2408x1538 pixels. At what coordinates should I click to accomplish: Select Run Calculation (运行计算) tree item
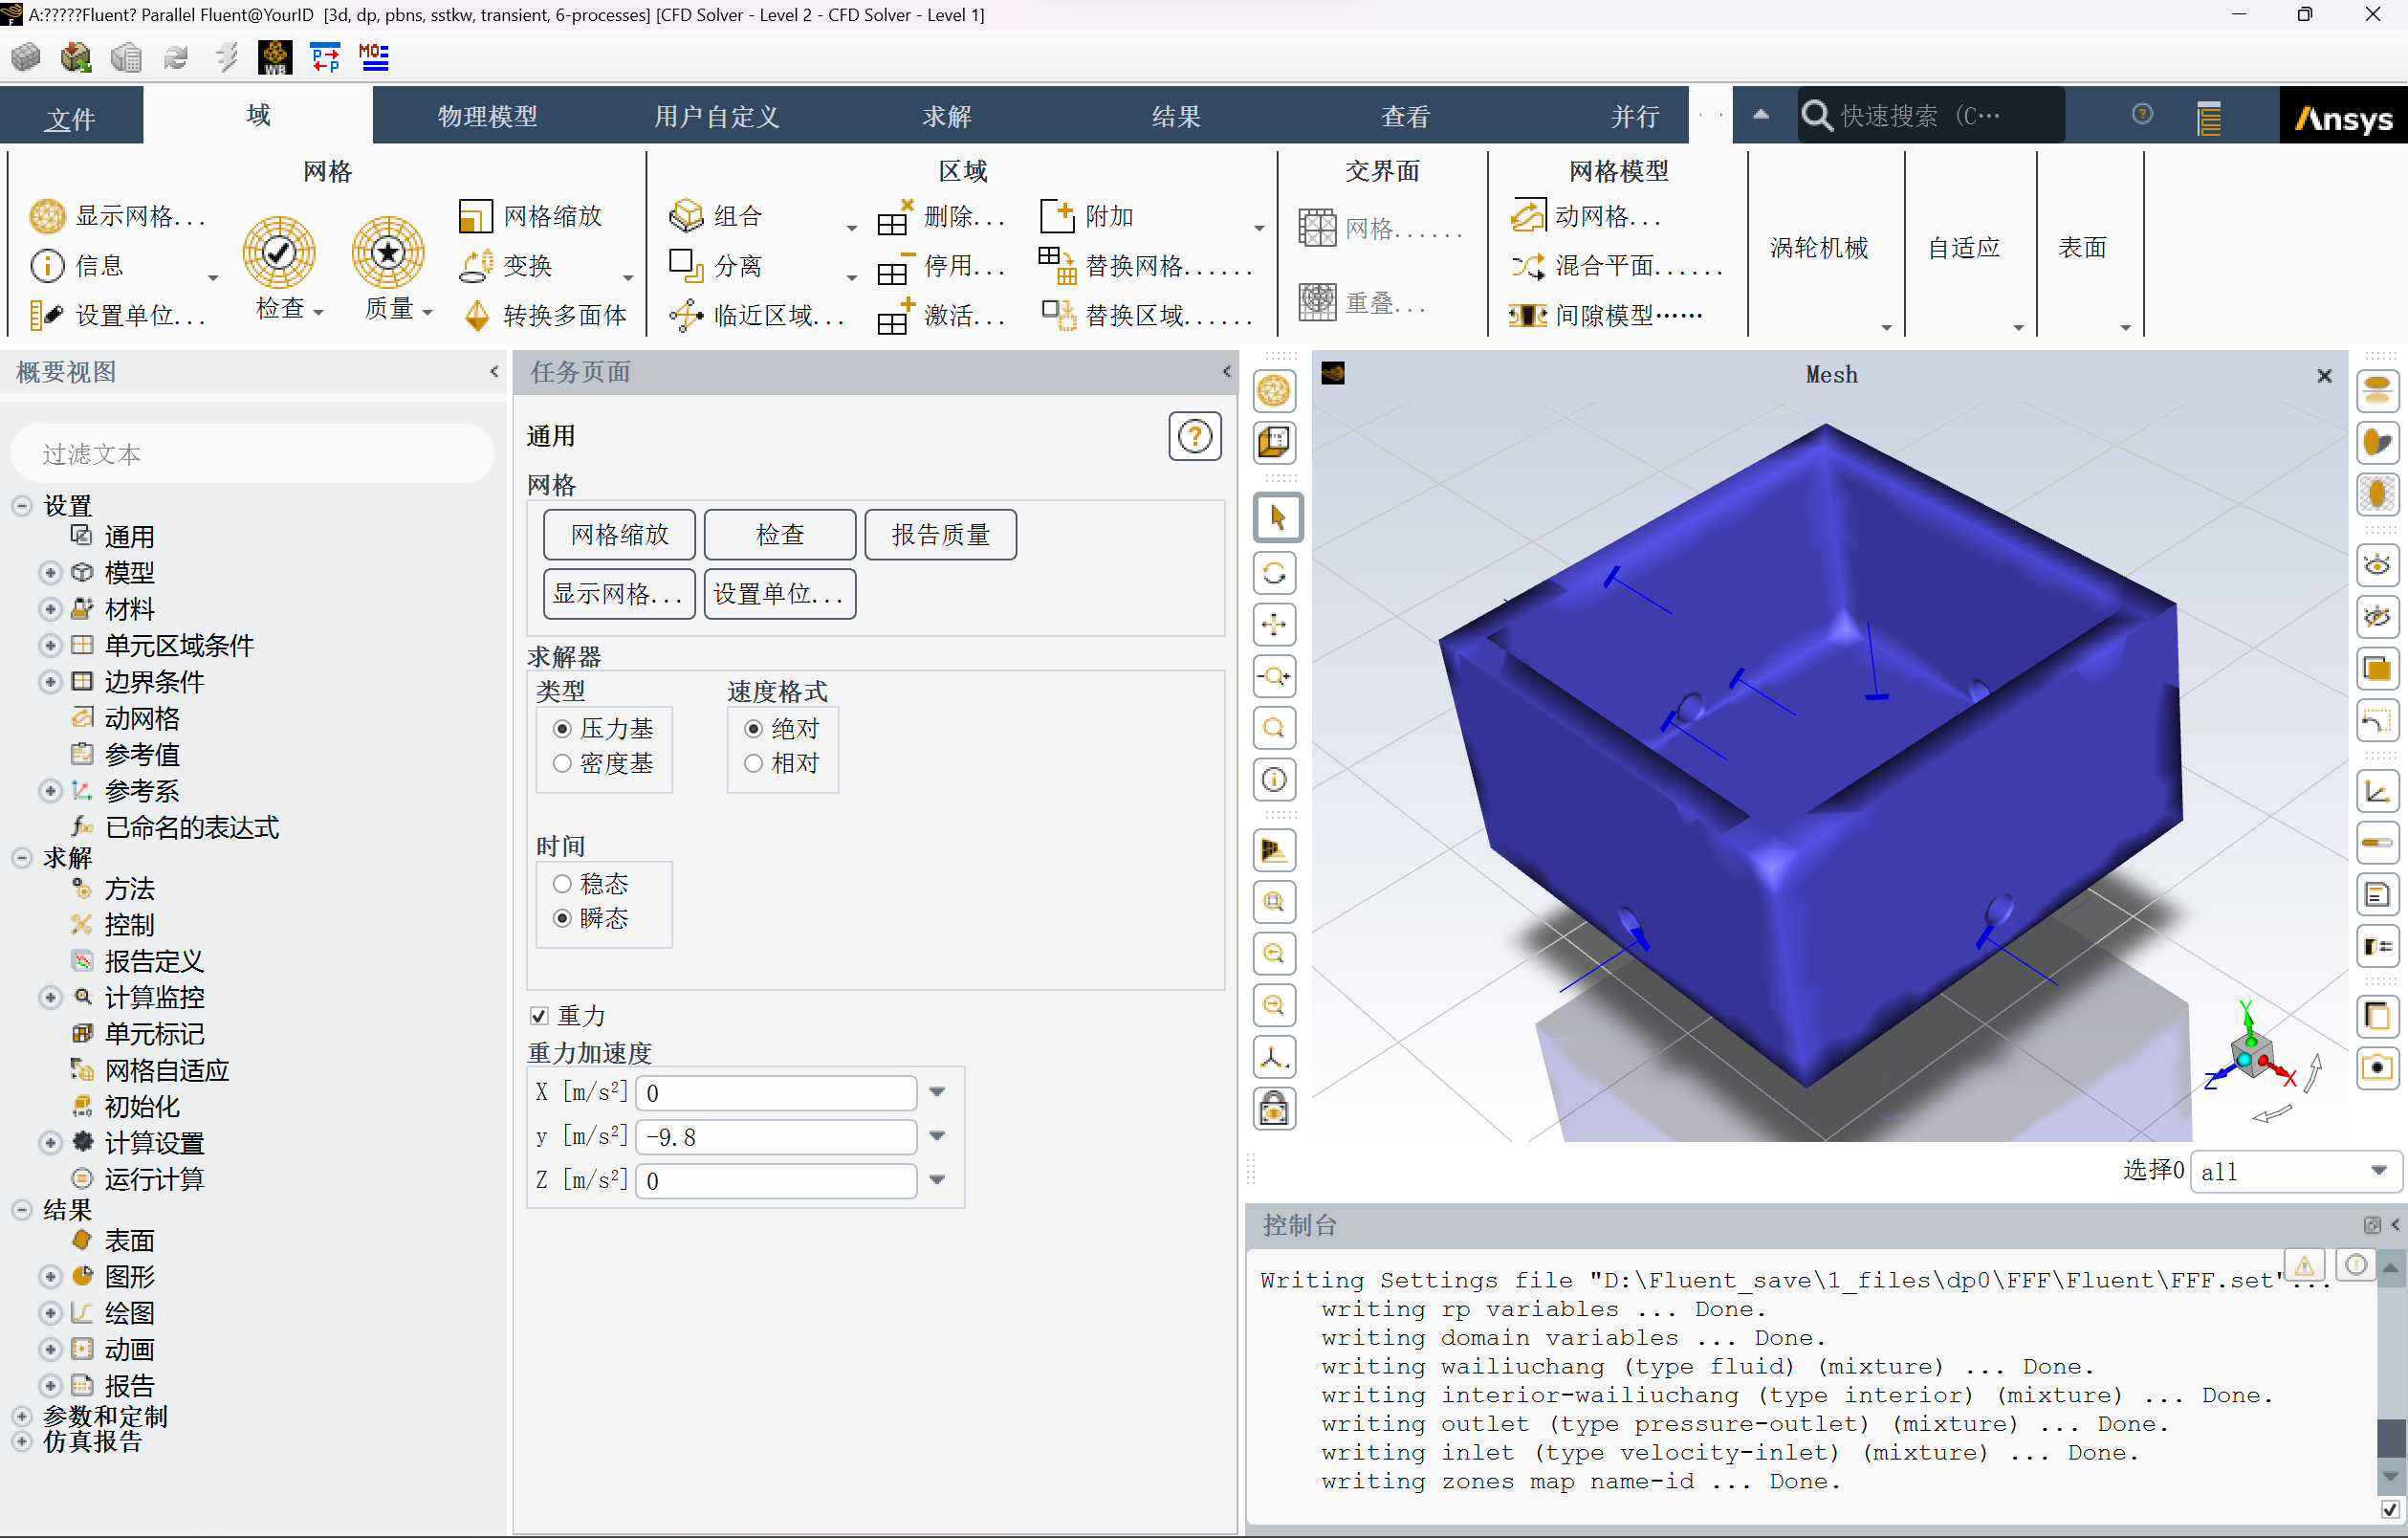154,1179
